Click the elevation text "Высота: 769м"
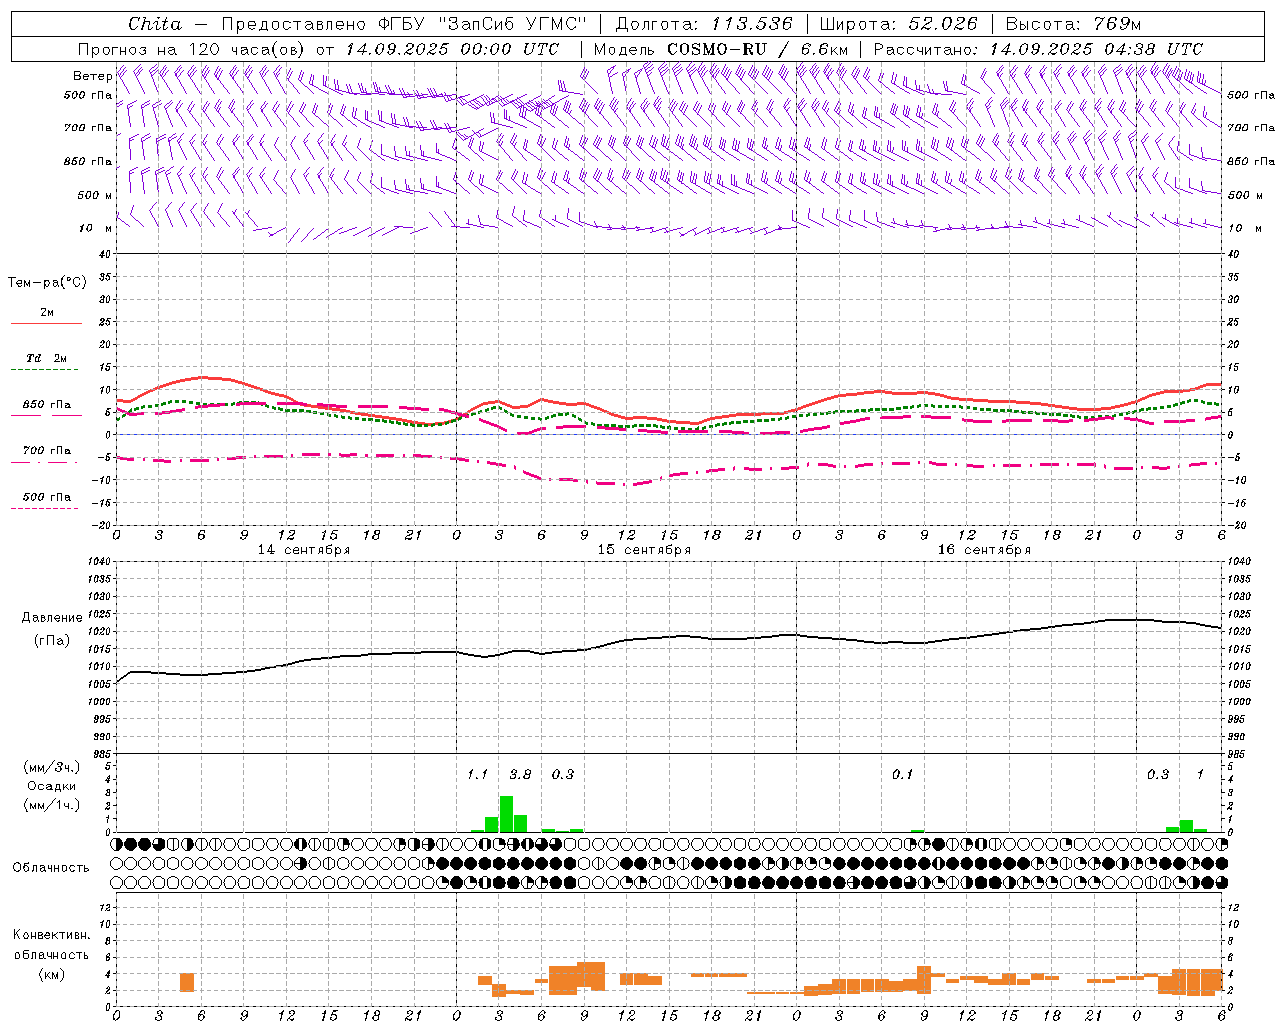The height and width of the screenshot is (1024, 1280). [1073, 24]
